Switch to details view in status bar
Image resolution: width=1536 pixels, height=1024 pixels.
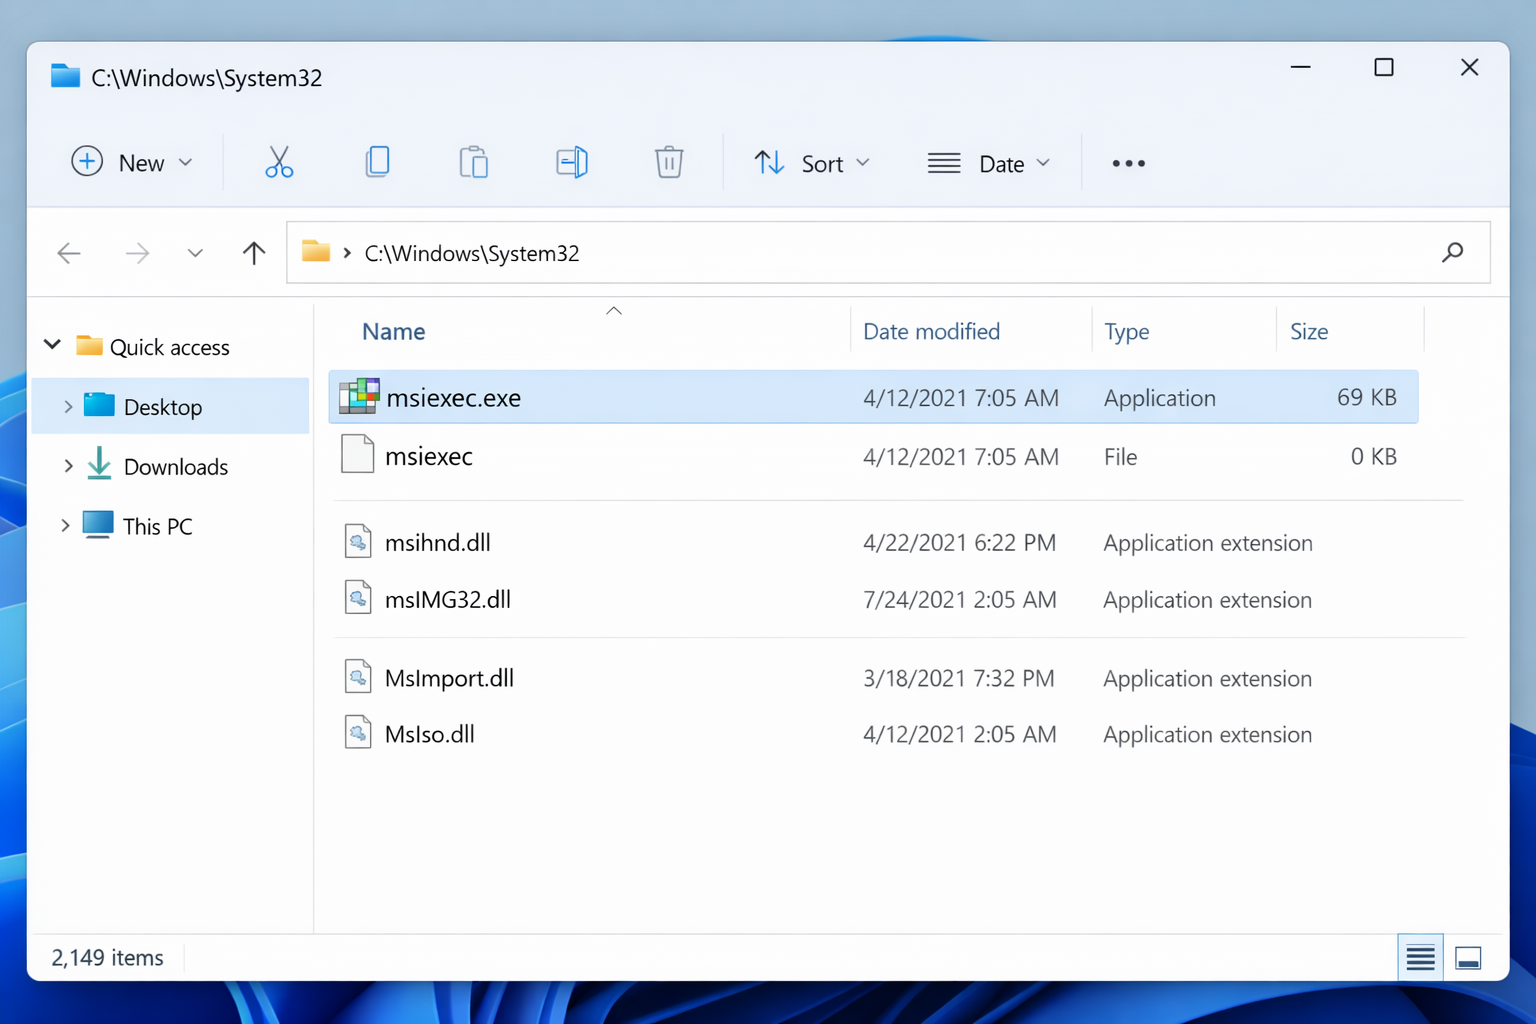coord(1420,958)
